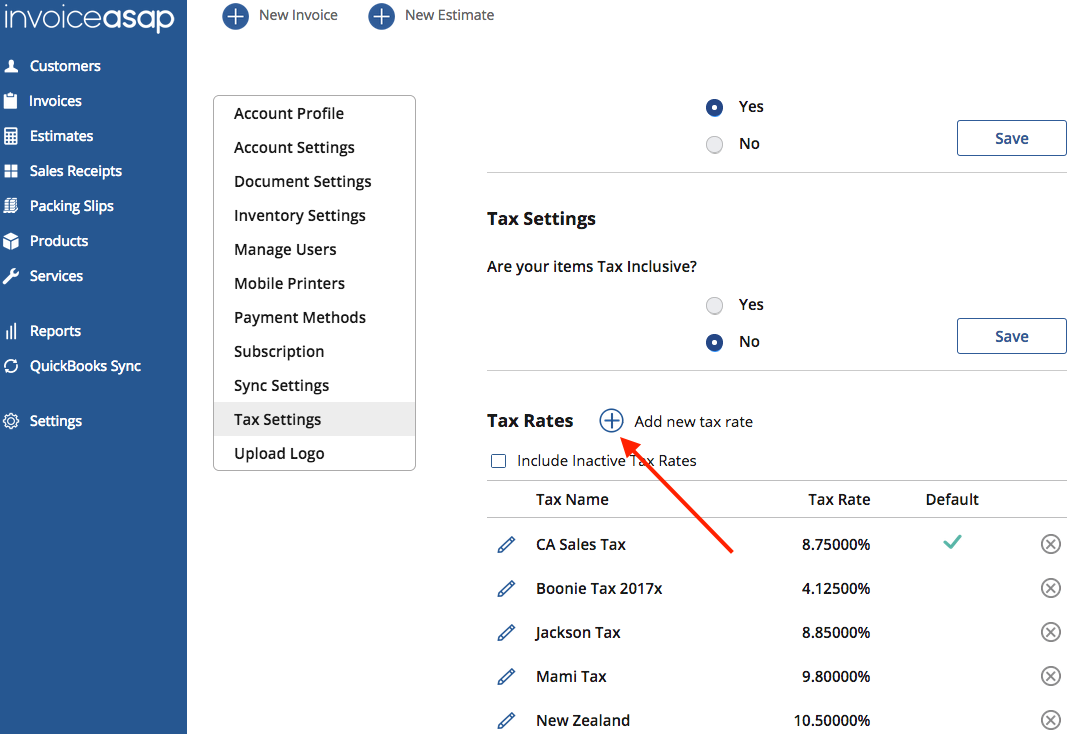Go to Customers in sidebar
The width and height of the screenshot is (1072, 734).
pos(65,66)
